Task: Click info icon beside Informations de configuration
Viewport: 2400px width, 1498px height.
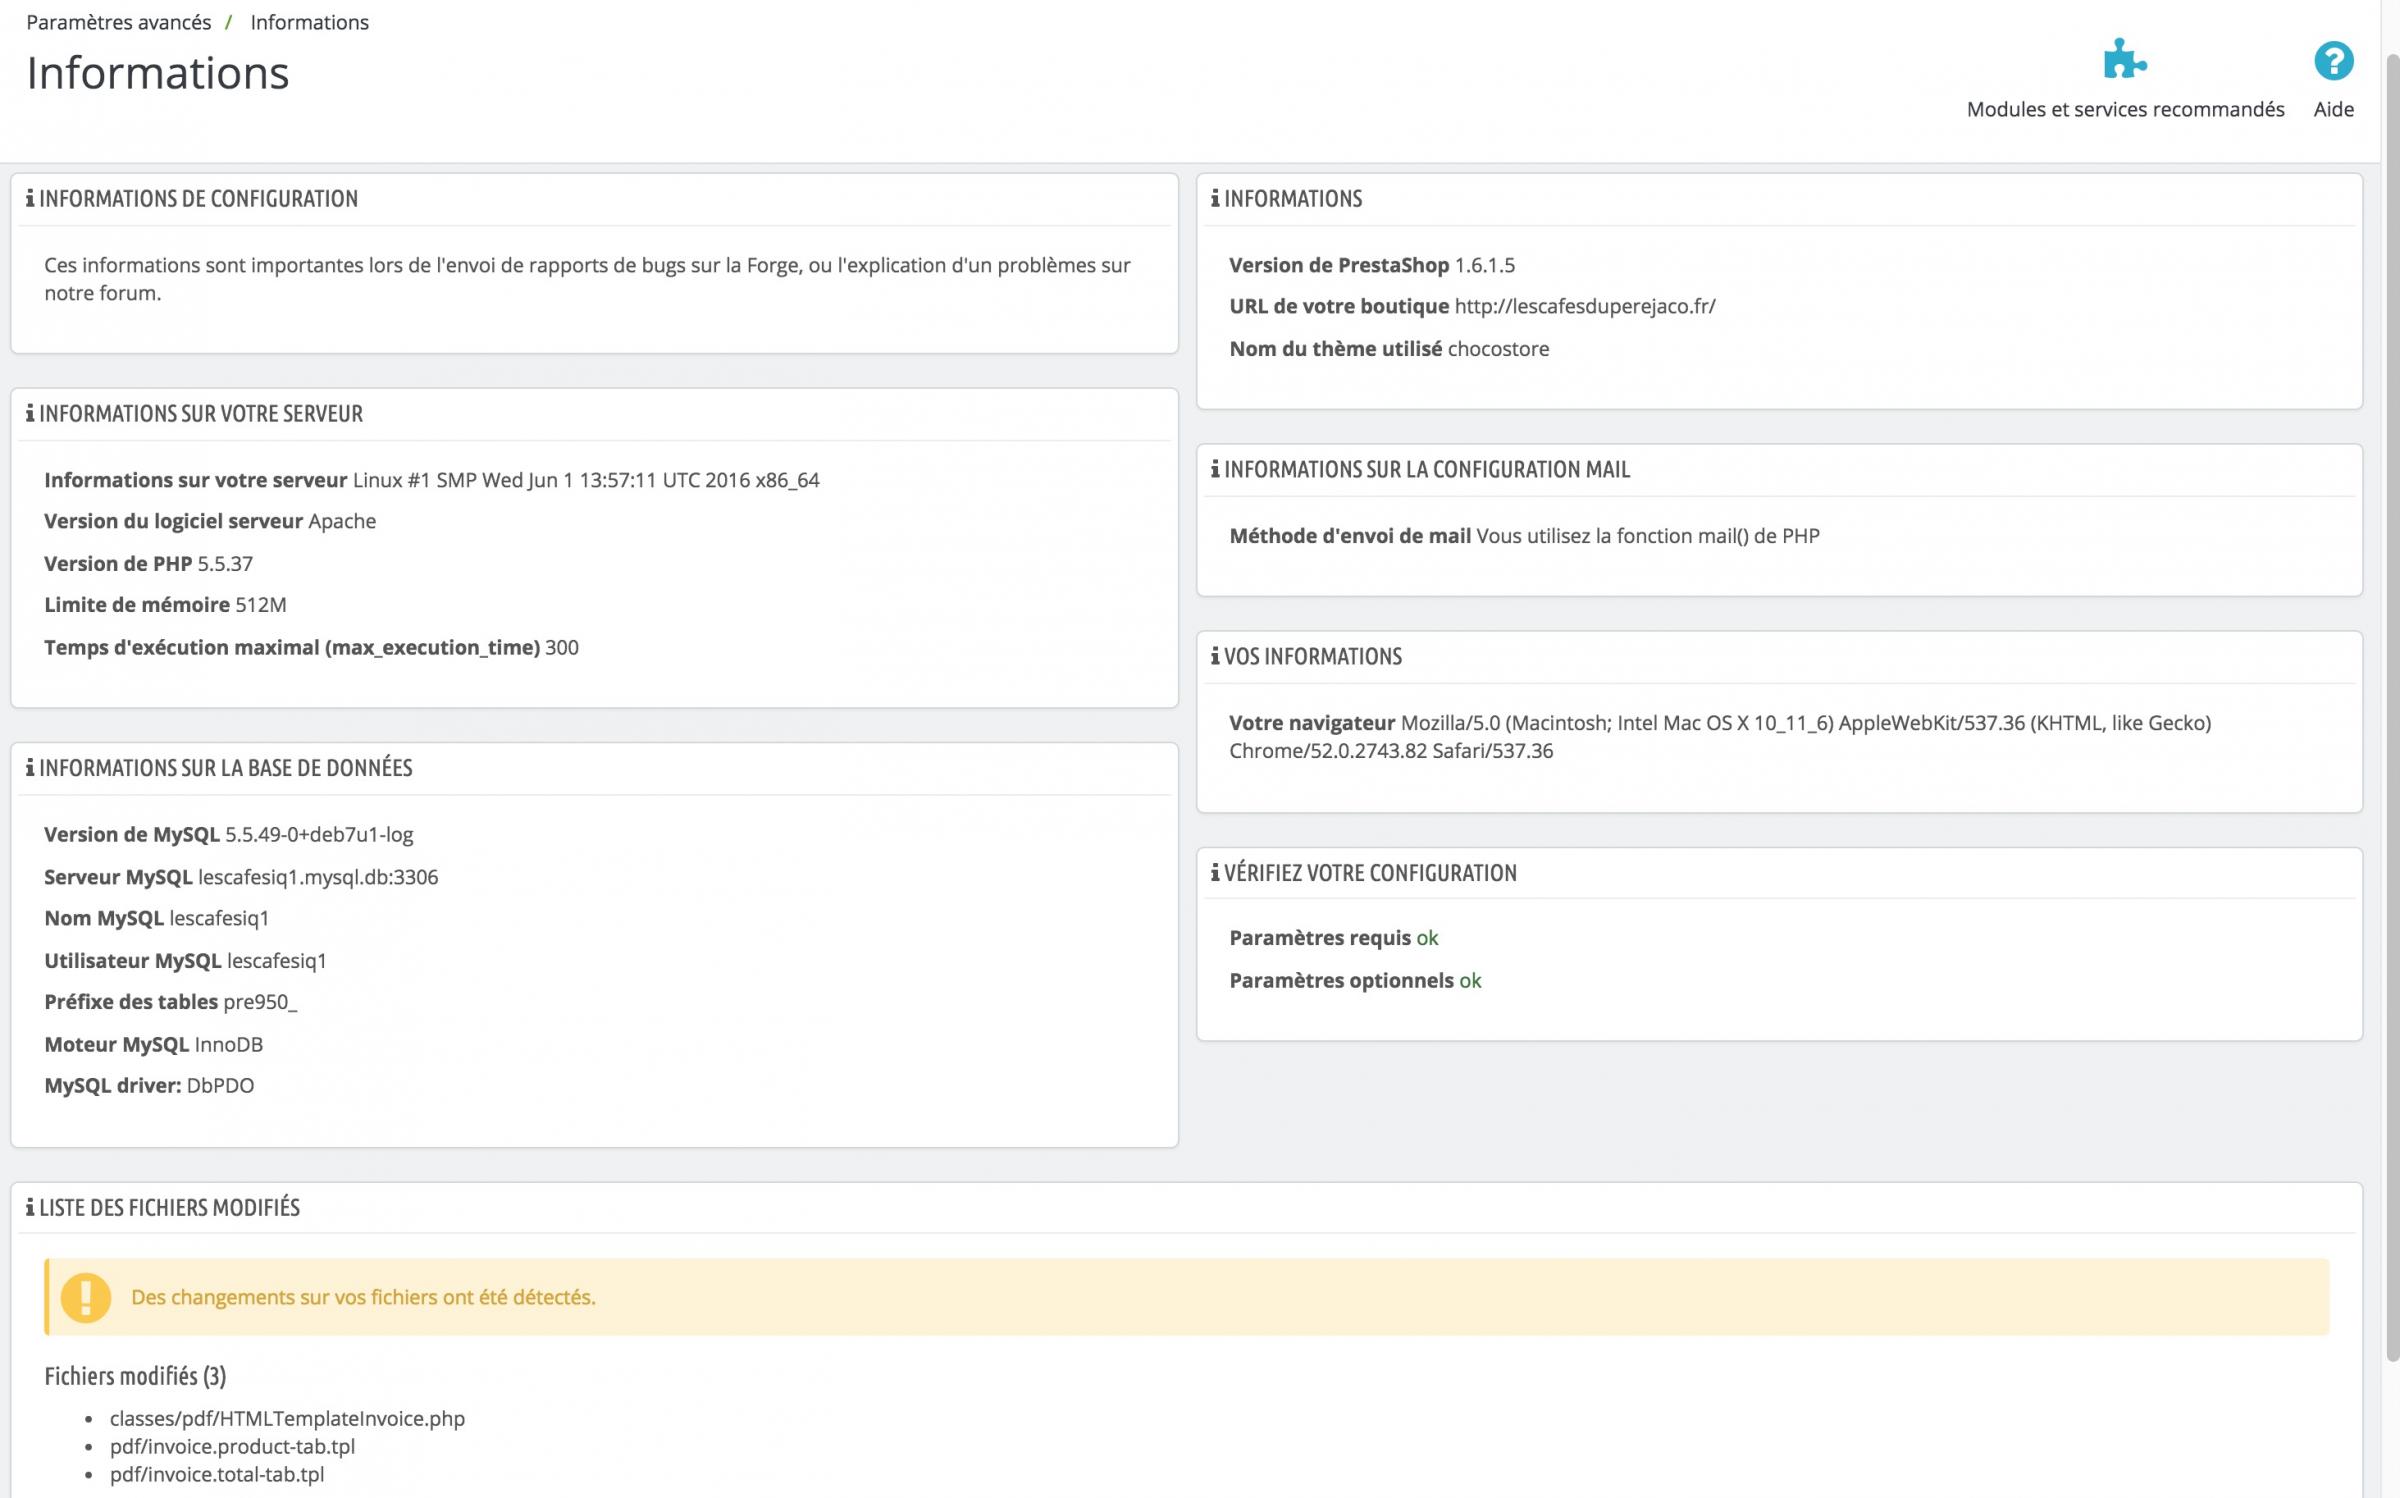Action: click(30, 198)
